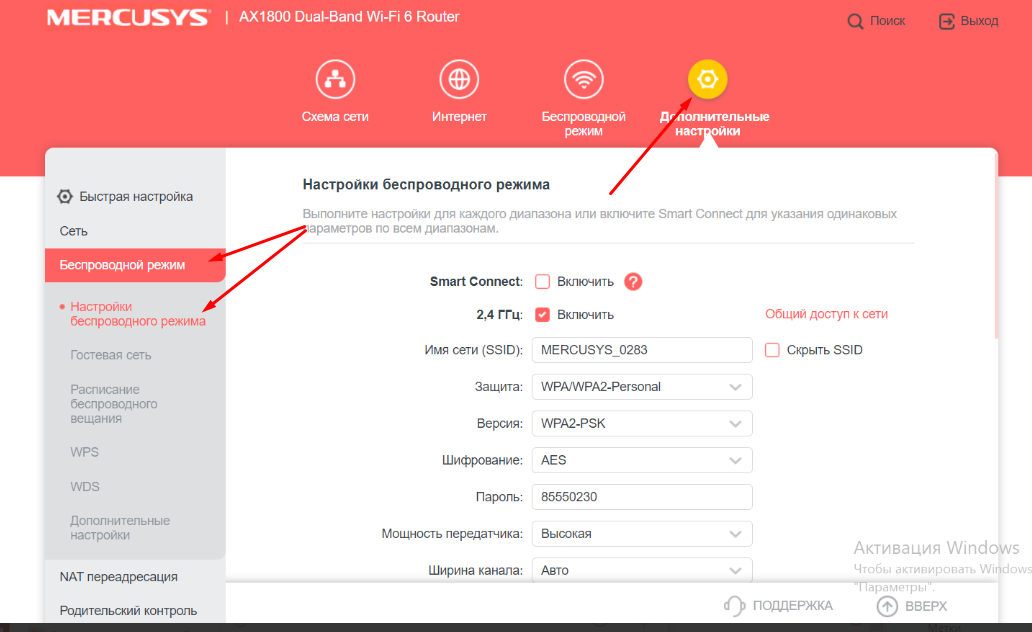Open the Шифрование AES dropdown
1032x632 pixels.
tap(641, 460)
